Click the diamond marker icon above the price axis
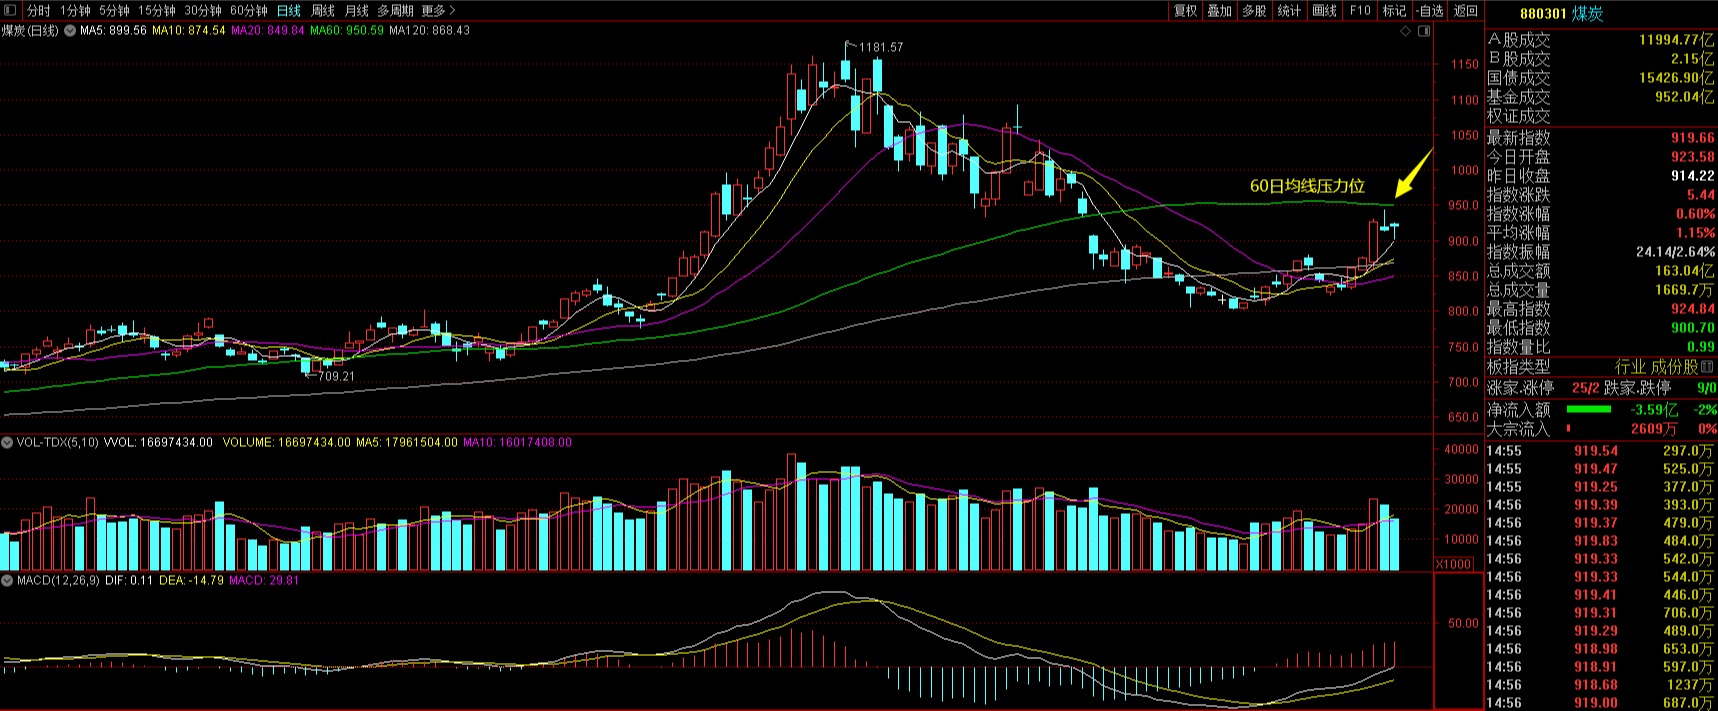The image size is (1718, 711). tap(1405, 31)
